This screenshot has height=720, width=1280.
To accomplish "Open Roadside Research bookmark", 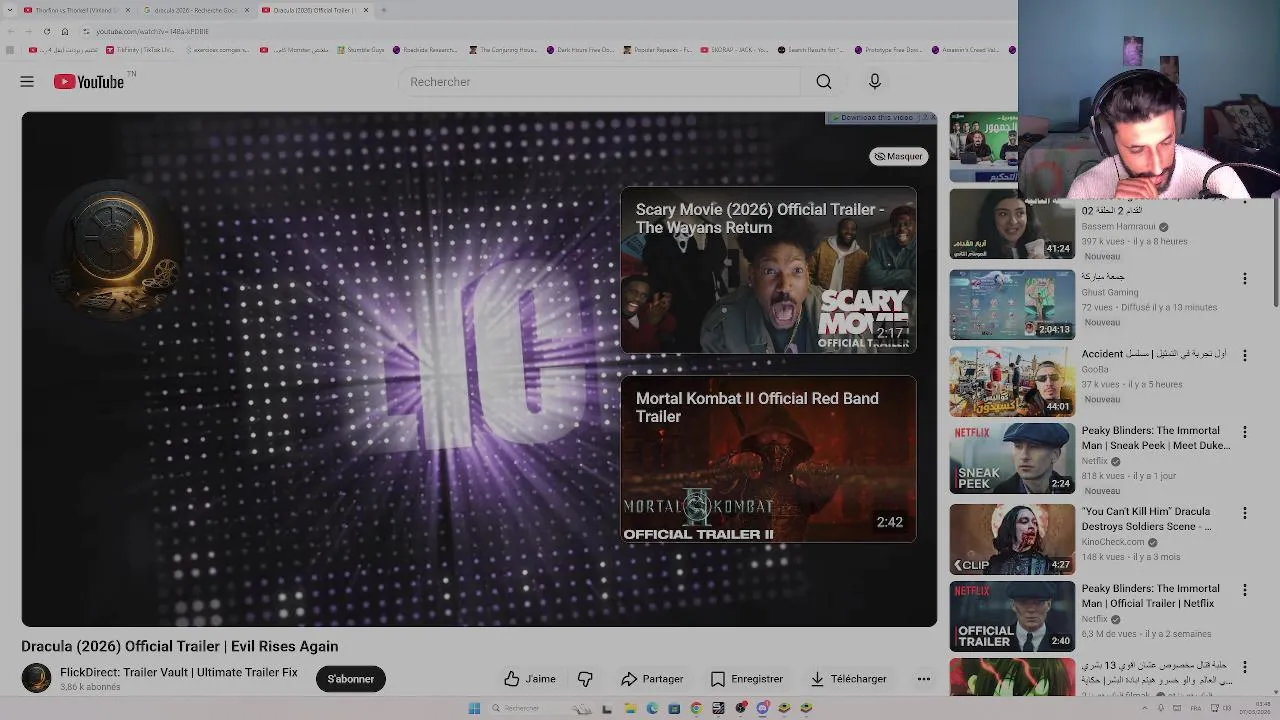I will click(425, 49).
